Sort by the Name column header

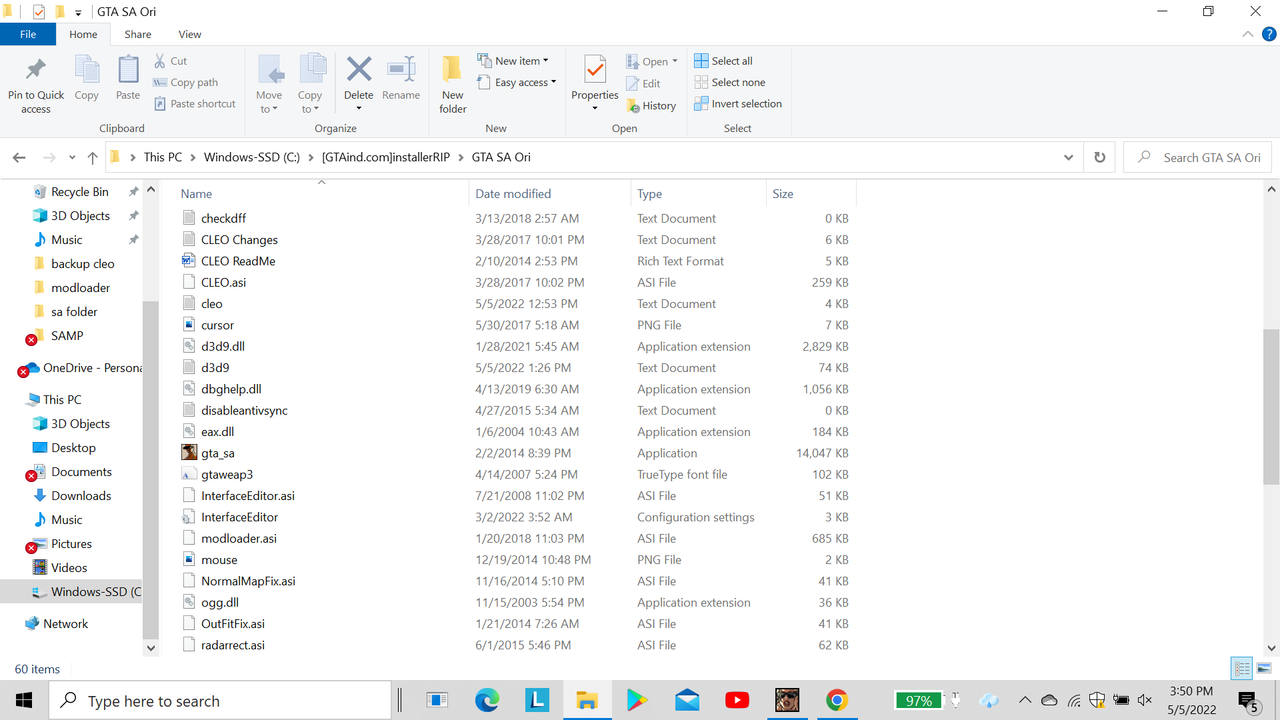[322, 194]
